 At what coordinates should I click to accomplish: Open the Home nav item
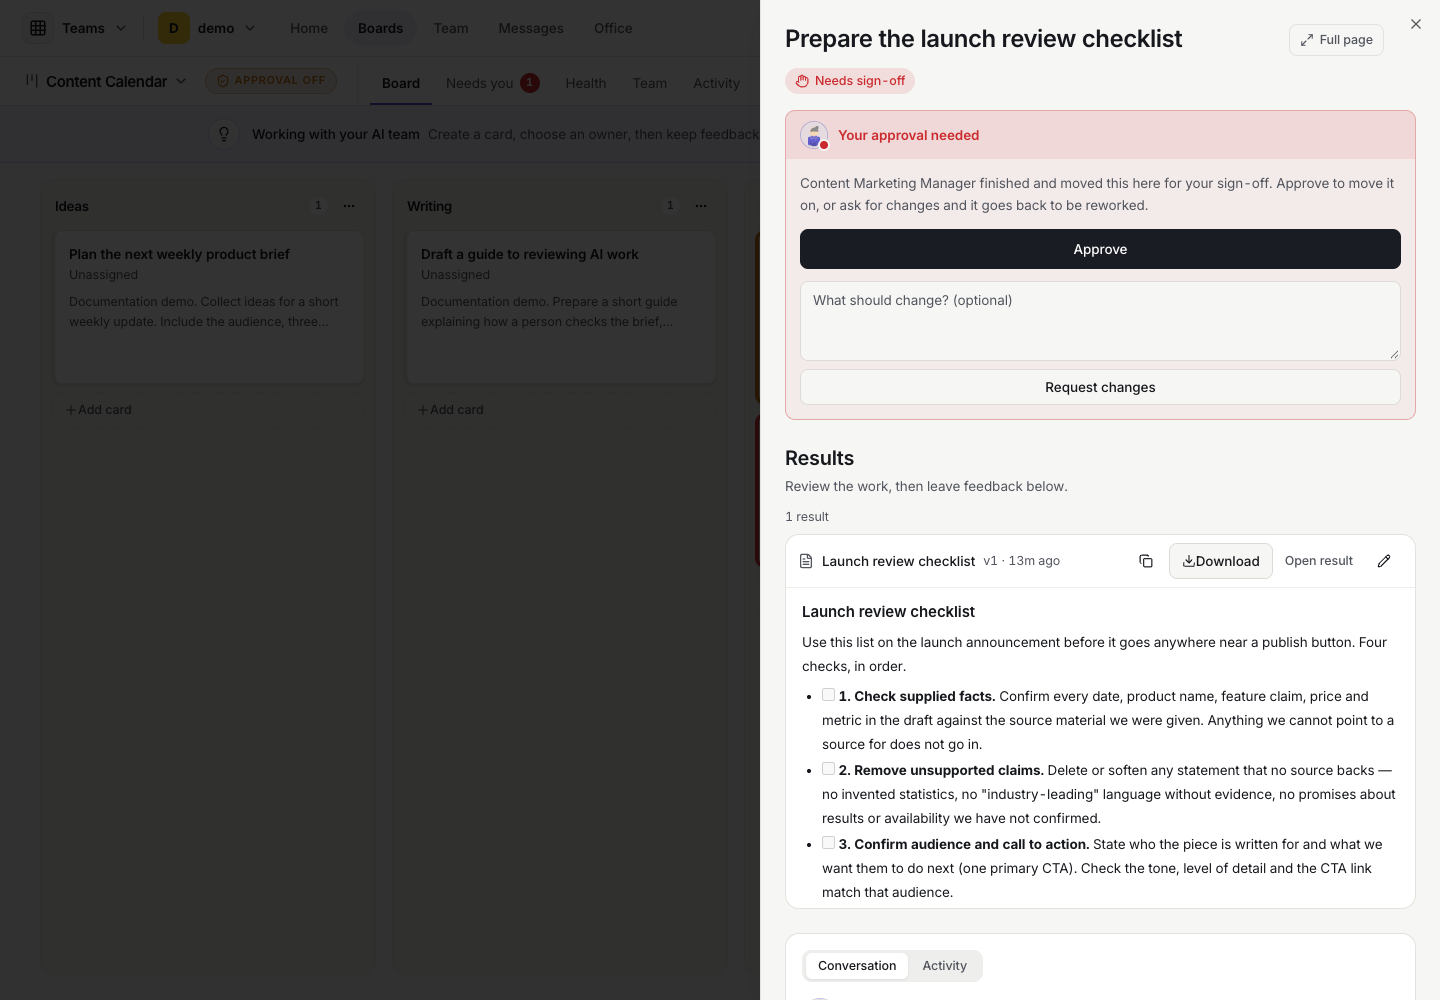pos(309,28)
